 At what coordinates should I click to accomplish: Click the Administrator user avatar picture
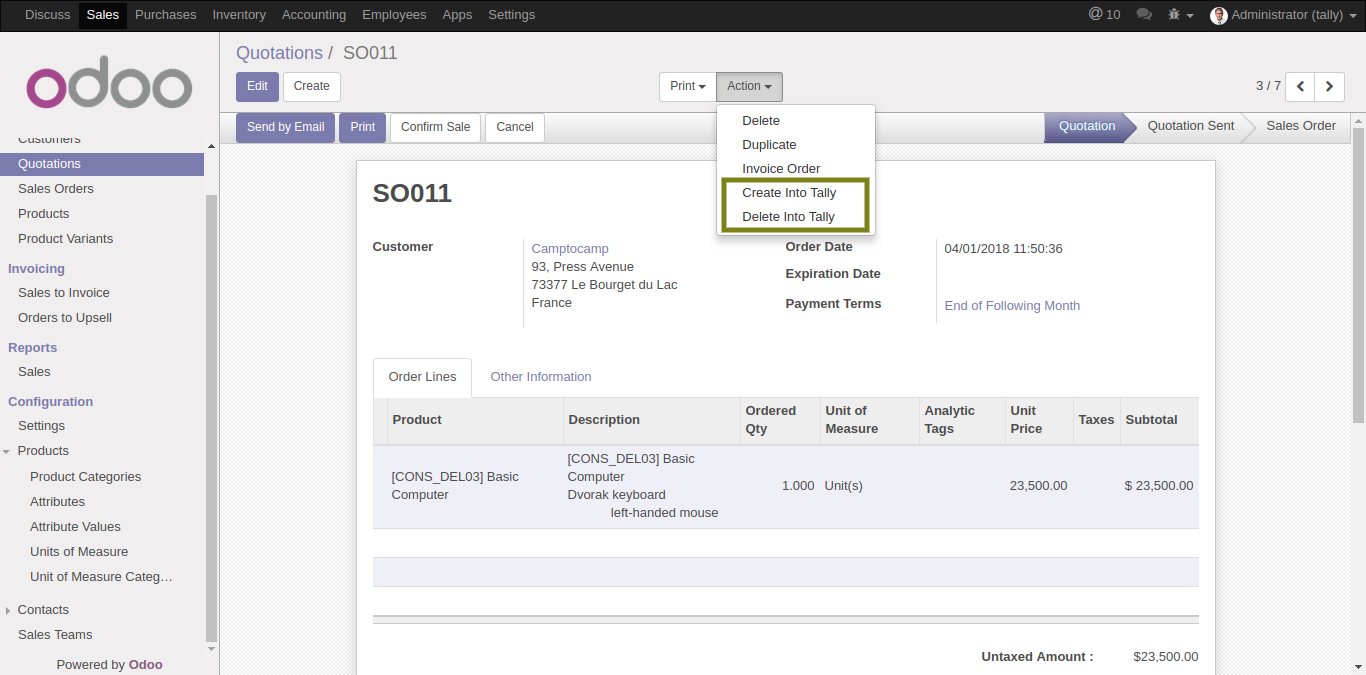coord(1218,15)
